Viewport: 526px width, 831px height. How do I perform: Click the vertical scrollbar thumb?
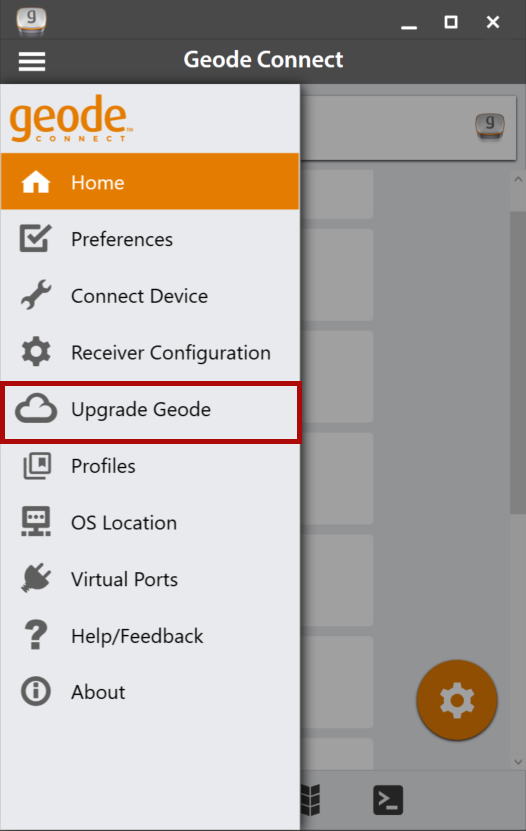pos(518,363)
